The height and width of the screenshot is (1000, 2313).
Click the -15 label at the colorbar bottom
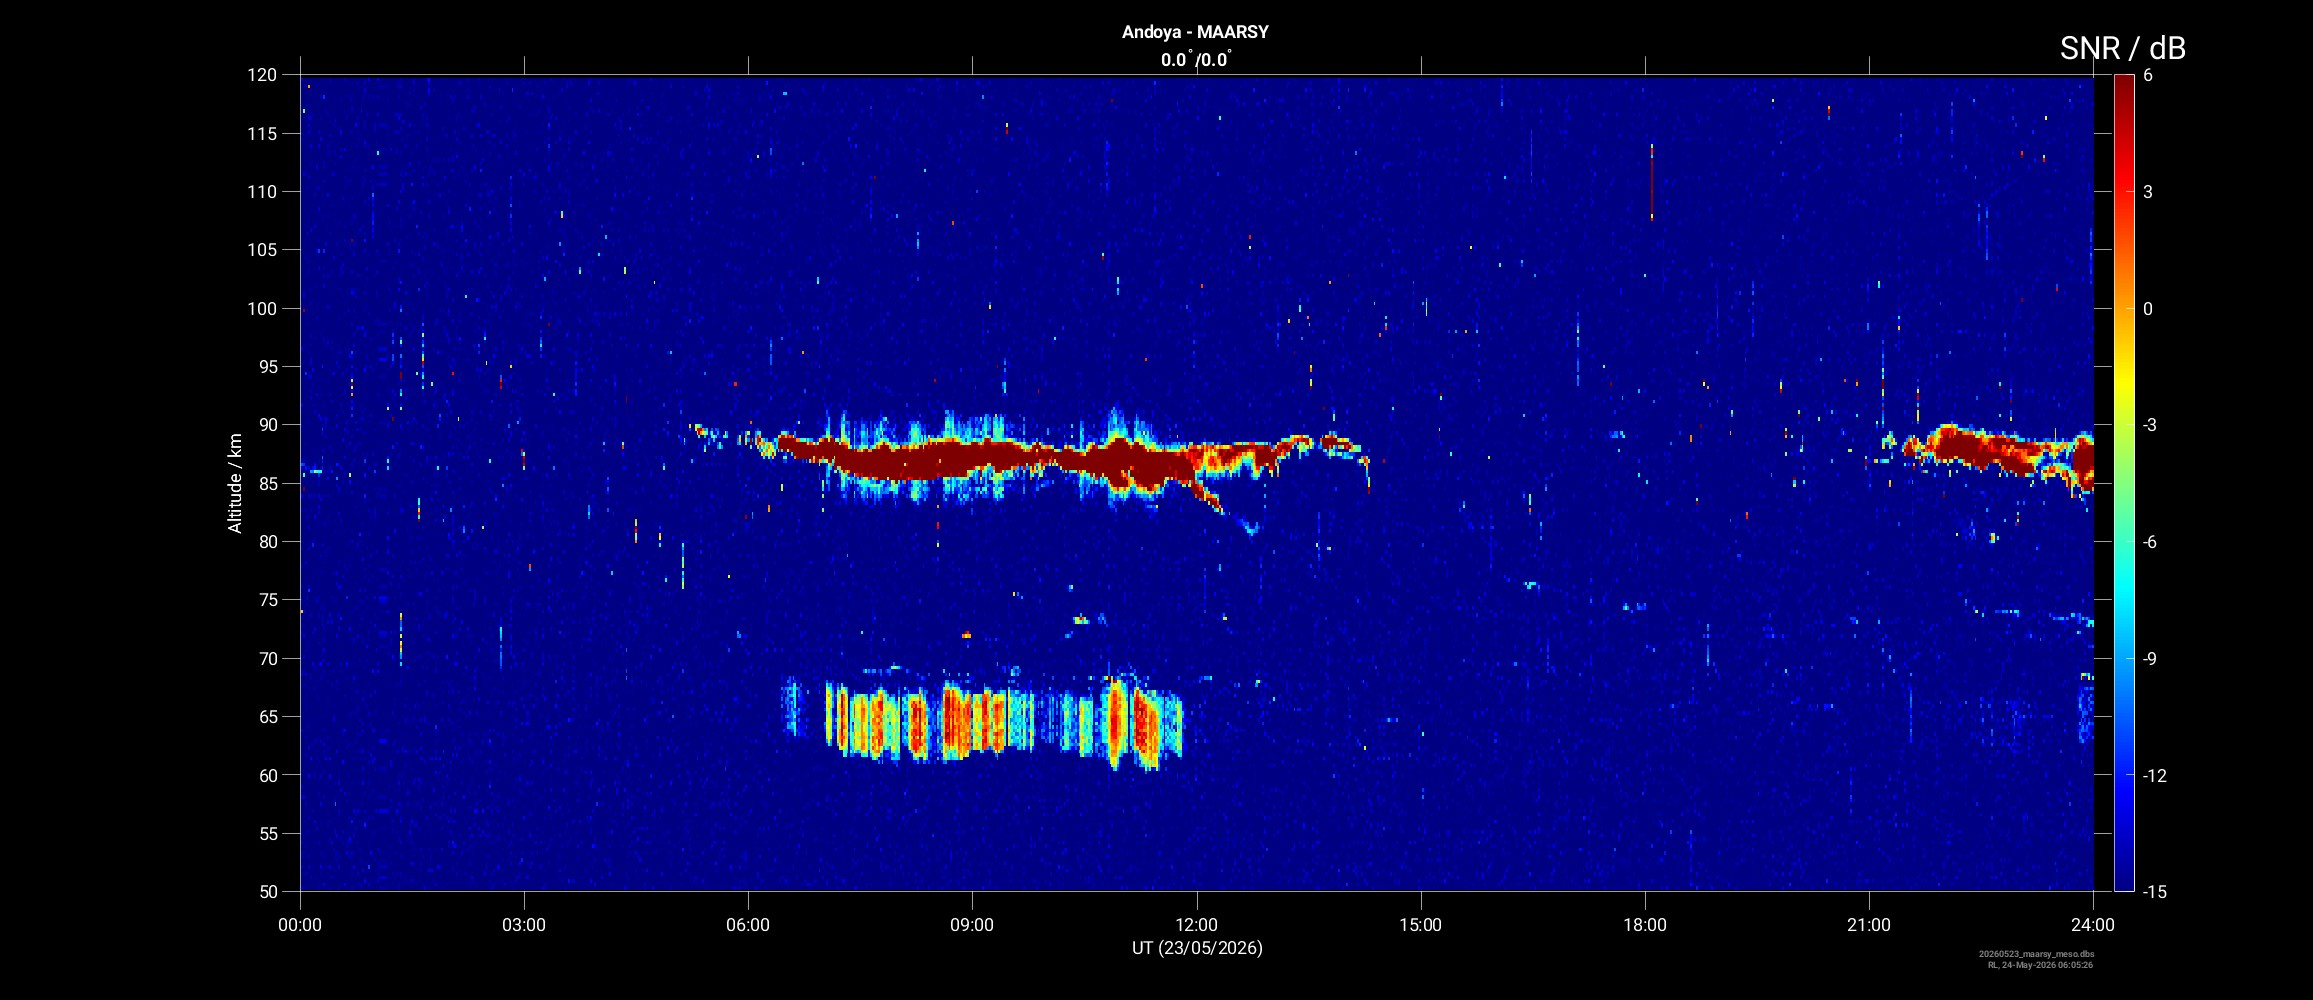tap(2155, 891)
